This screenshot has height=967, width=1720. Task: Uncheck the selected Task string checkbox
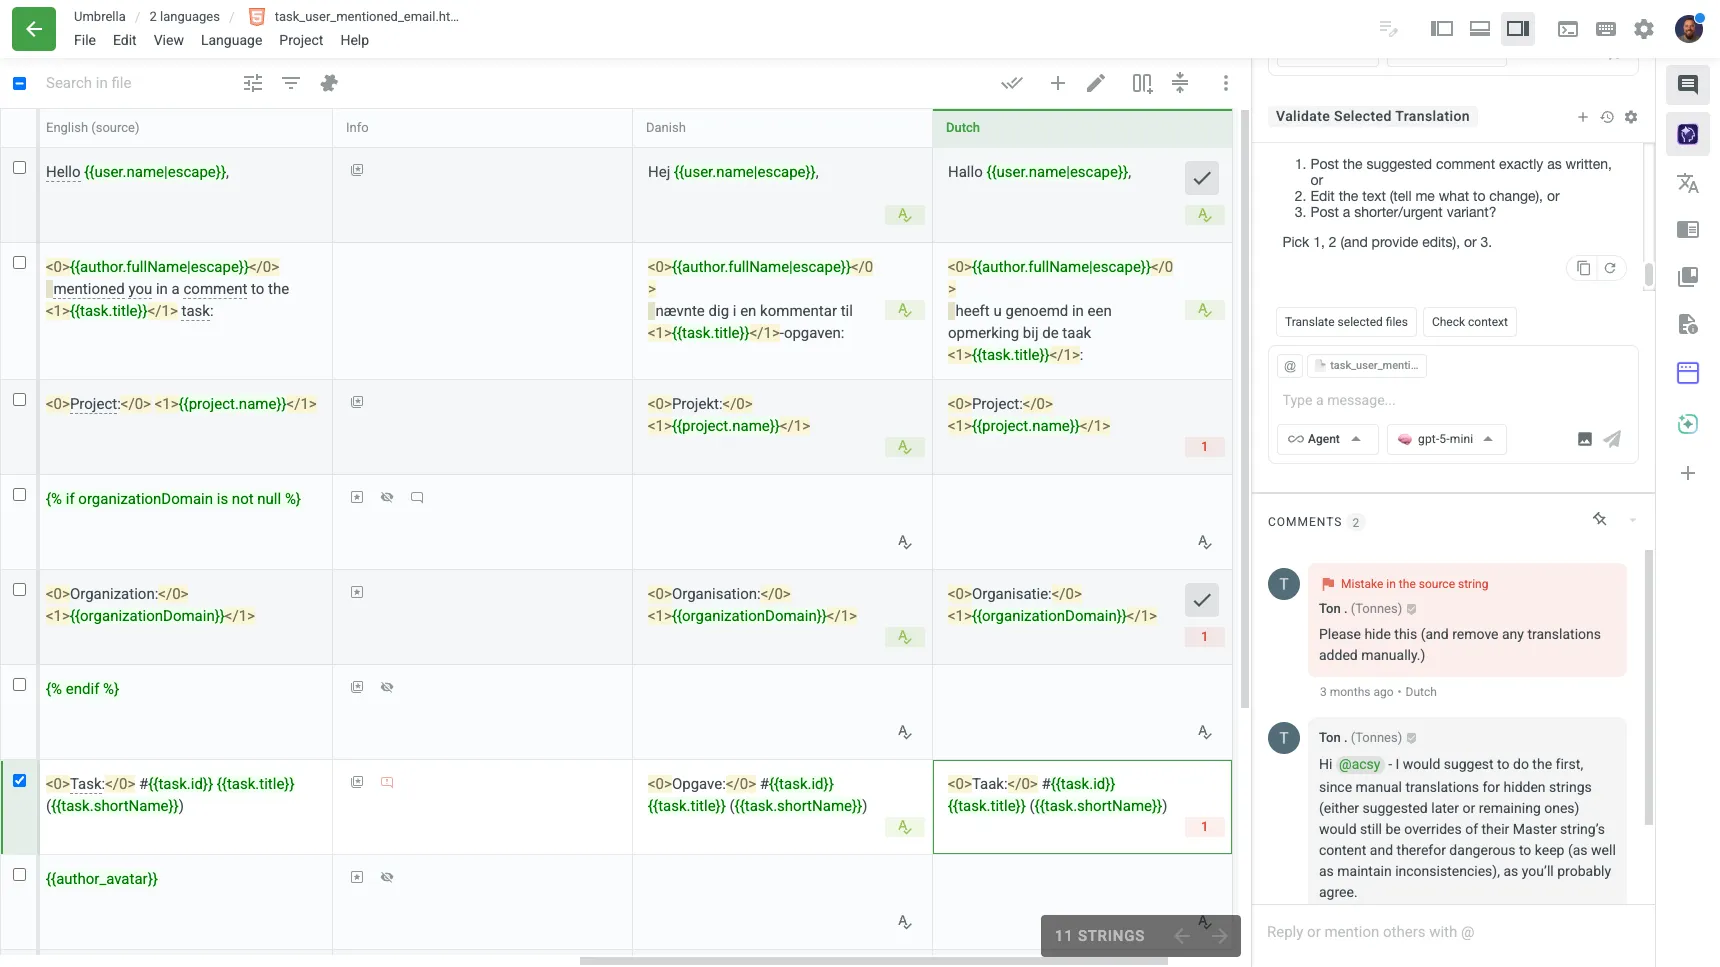pyautogui.click(x=19, y=780)
